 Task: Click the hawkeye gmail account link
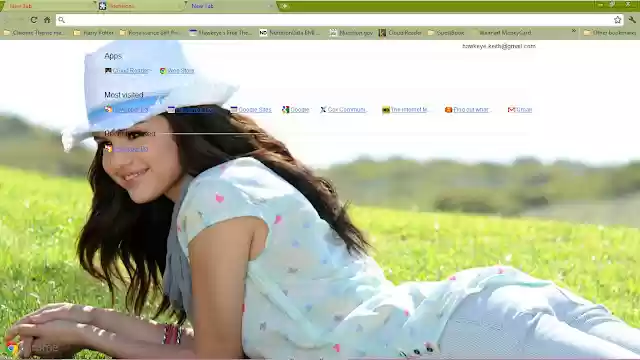499,46
